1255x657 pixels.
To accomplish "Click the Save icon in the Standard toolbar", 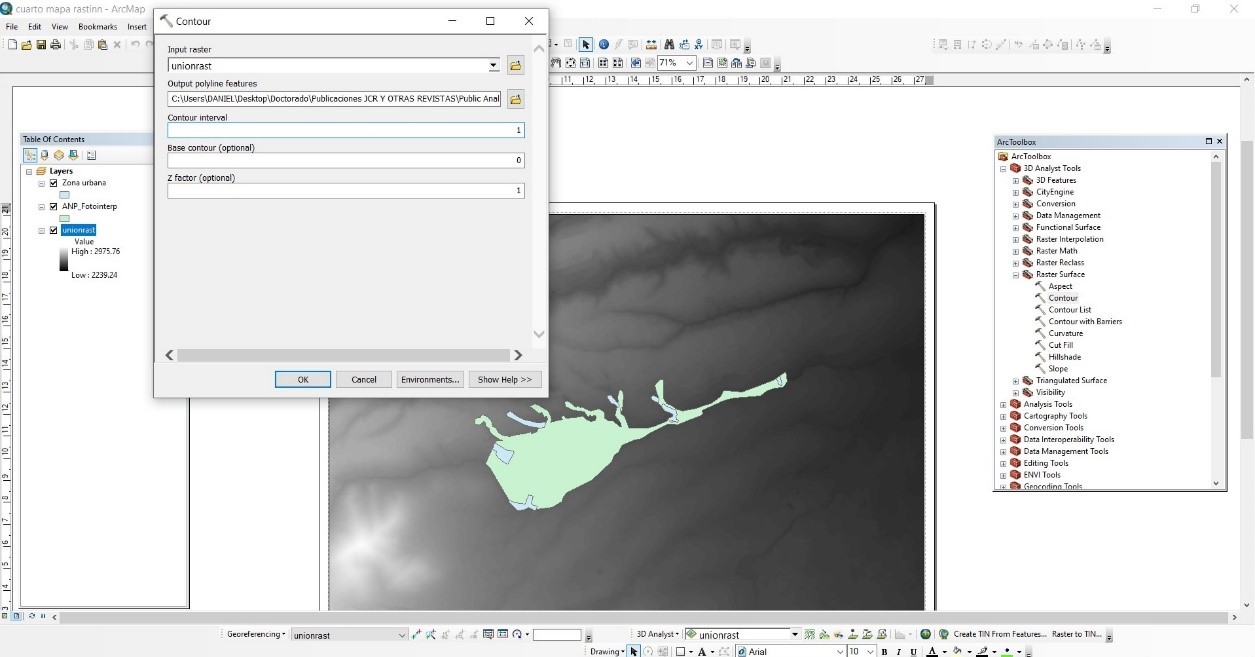I will tap(41, 45).
